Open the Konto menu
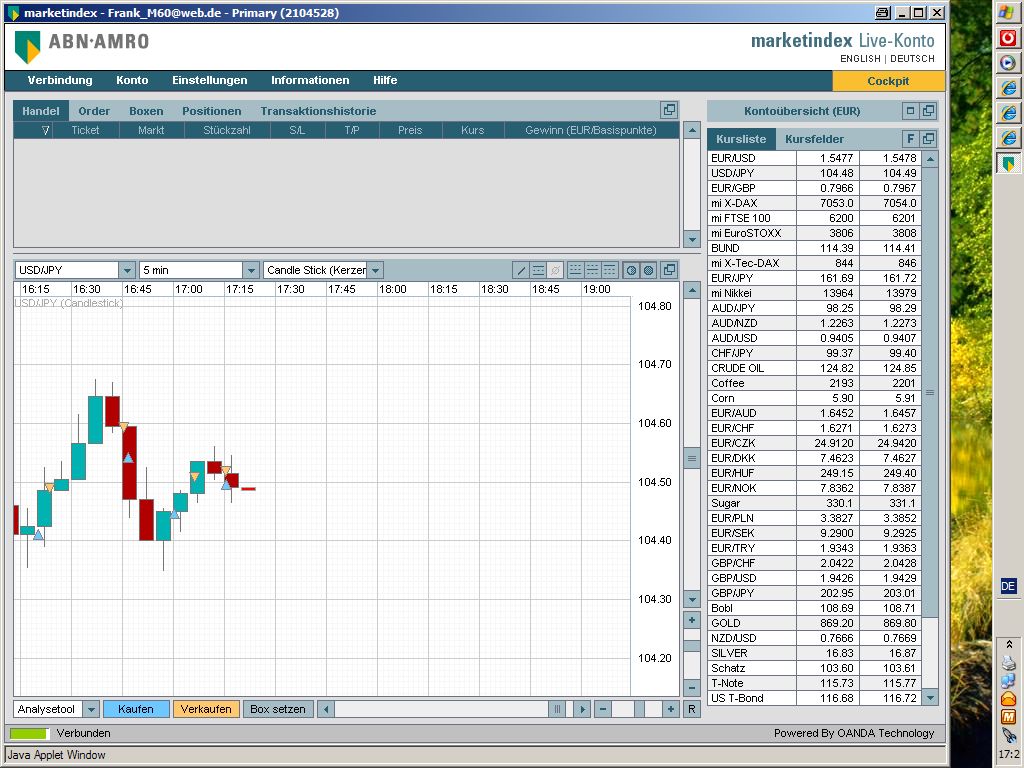 132,80
